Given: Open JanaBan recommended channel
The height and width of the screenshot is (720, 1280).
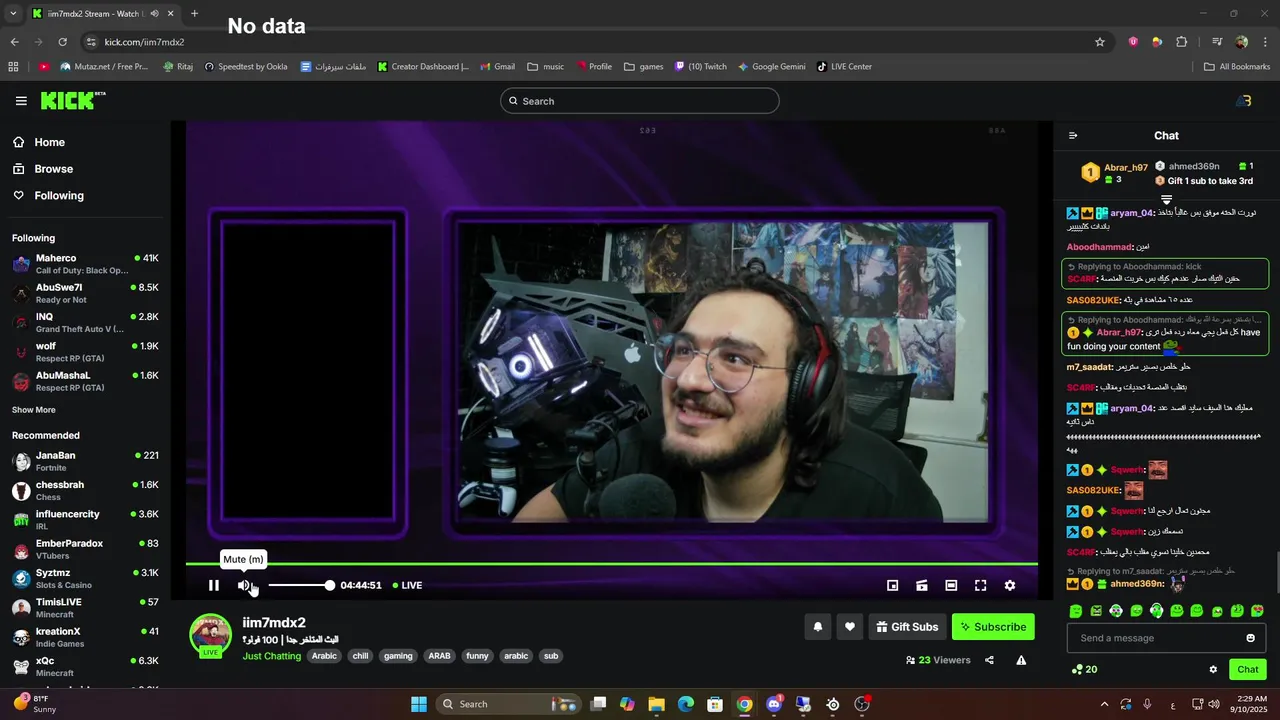Looking at the screenshot, I should (x=85, y=461).
